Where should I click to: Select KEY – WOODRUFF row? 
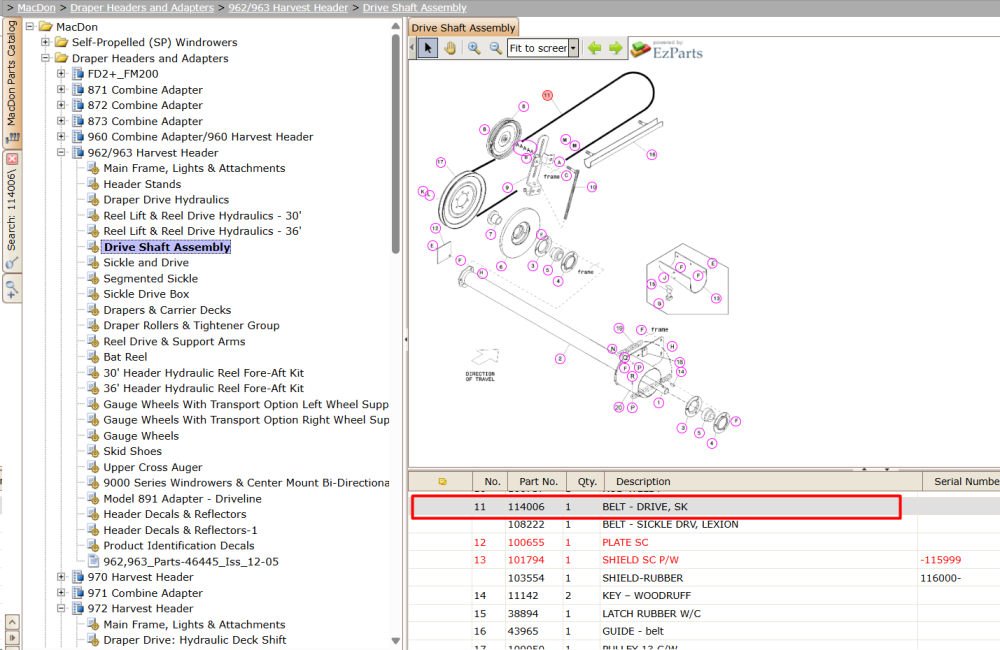coord(704,595)
